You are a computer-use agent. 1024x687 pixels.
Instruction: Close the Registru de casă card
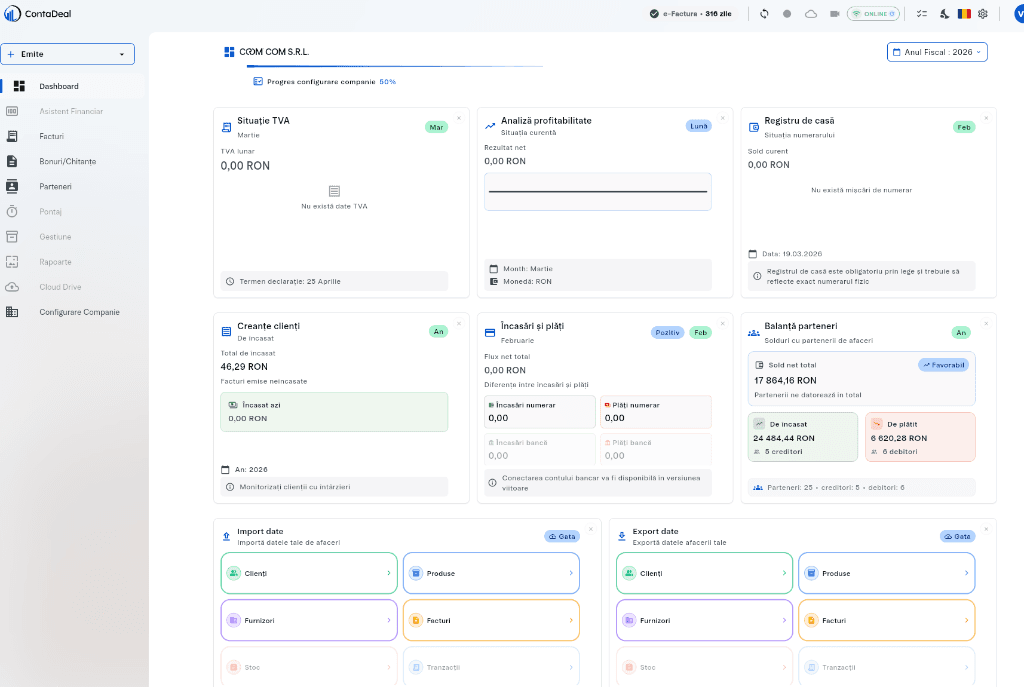pos(986,118)
